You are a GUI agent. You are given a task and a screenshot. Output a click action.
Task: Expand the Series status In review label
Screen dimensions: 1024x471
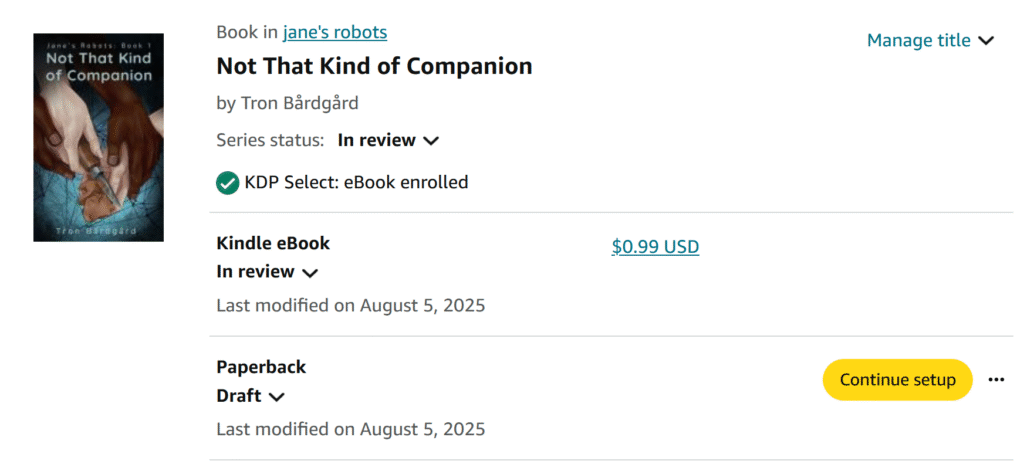pos(376,141)
